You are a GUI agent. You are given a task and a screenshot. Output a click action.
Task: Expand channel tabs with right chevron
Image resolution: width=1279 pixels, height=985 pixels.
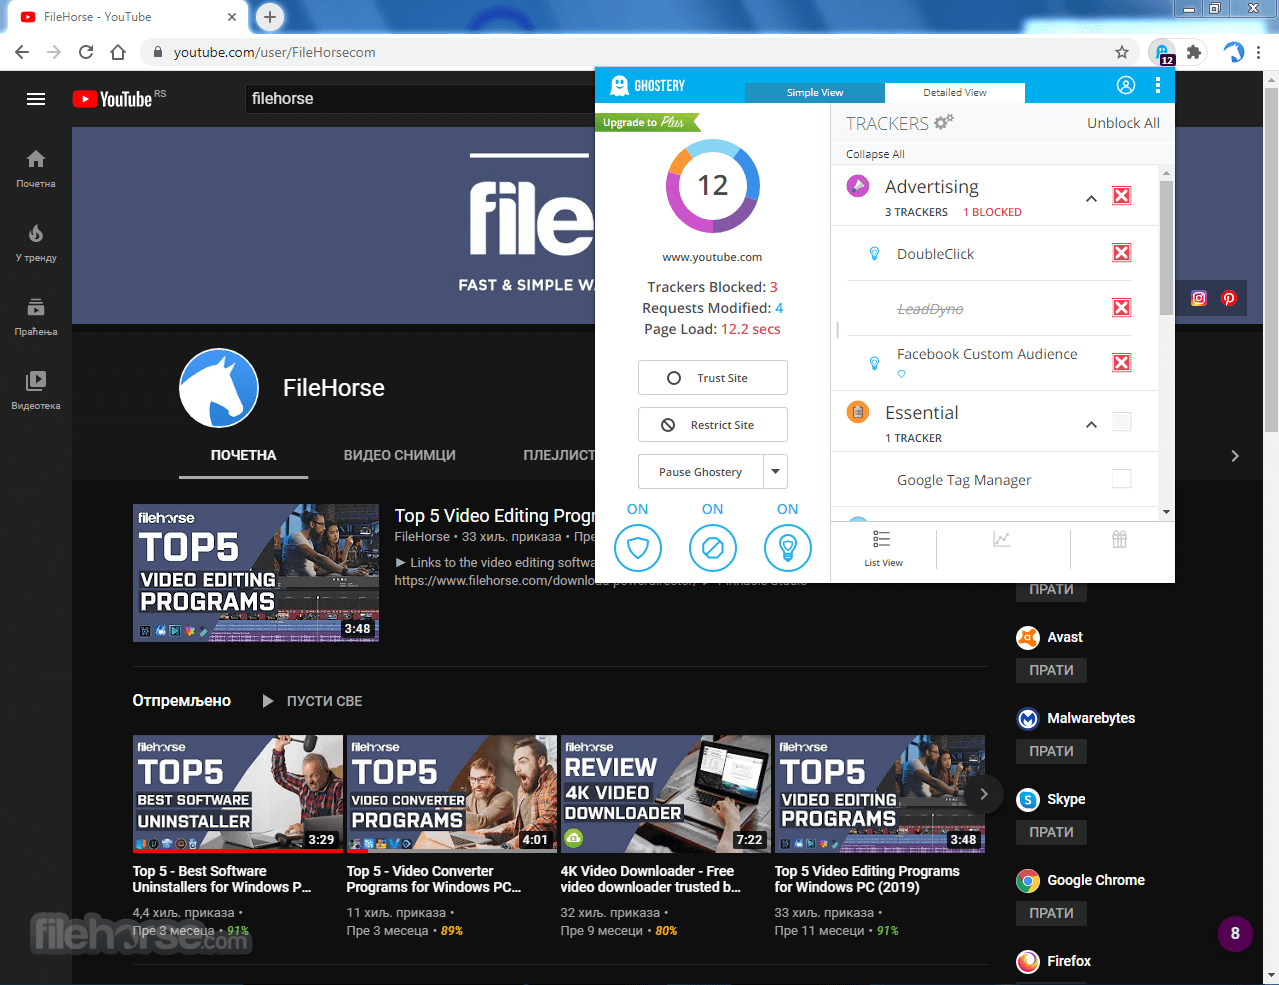[x=1235, y=456]
